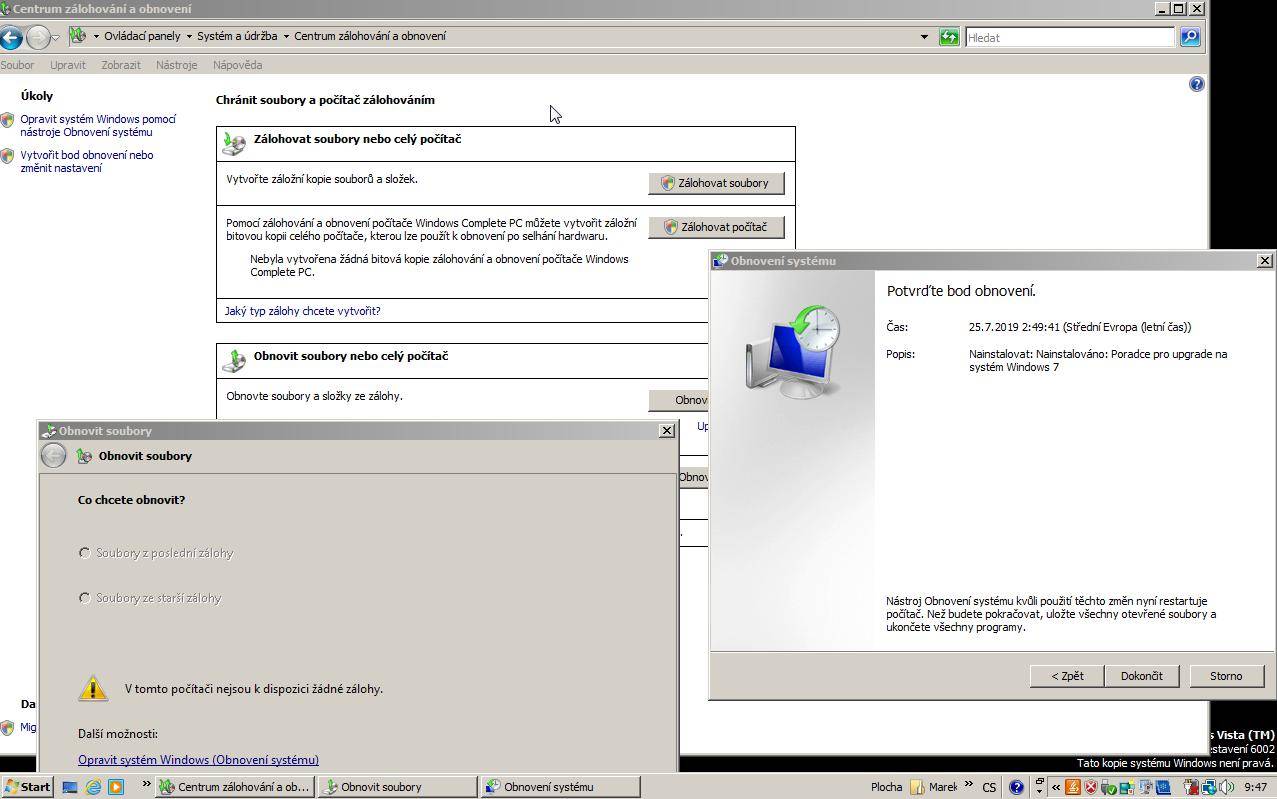Close the Obnovení systému dialog
The height and width of the screenshot is (799, 1277).
tap(1264, 260)
